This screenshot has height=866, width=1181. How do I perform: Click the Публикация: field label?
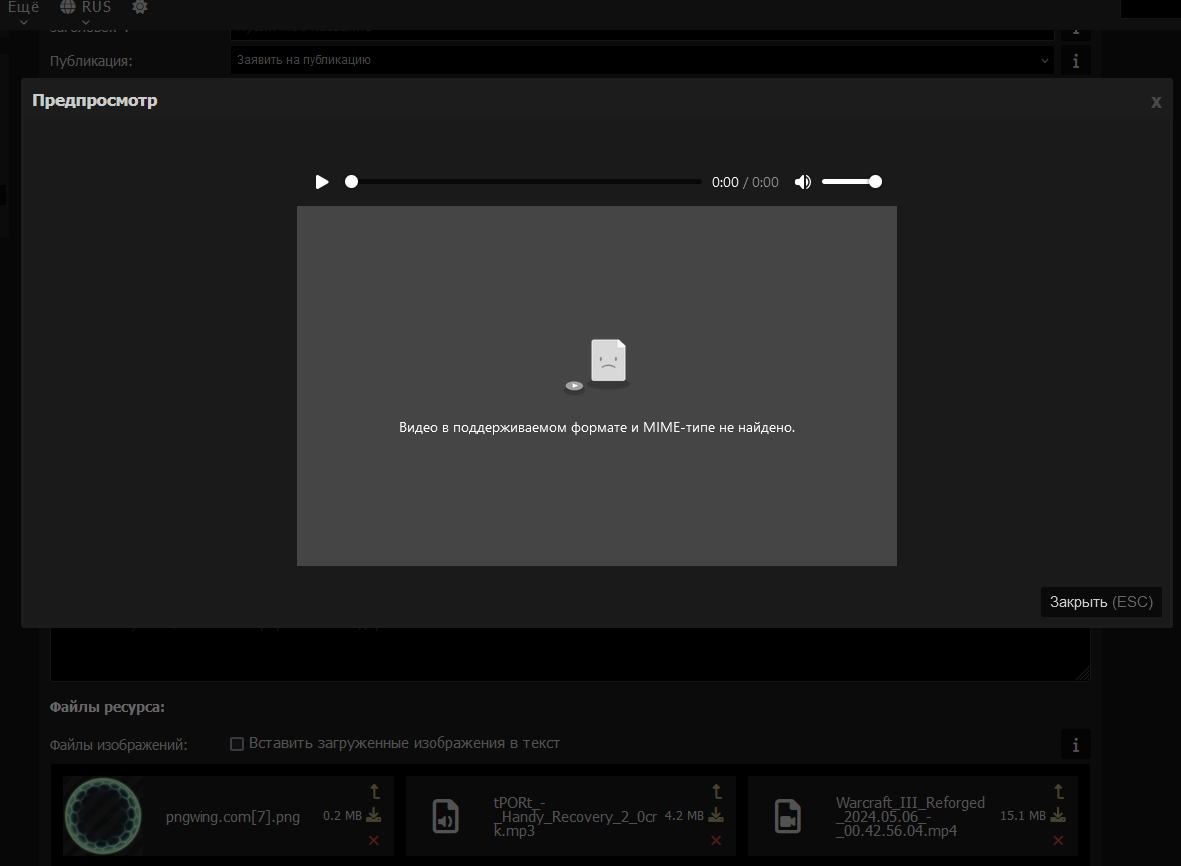click(x=91, y=61)
